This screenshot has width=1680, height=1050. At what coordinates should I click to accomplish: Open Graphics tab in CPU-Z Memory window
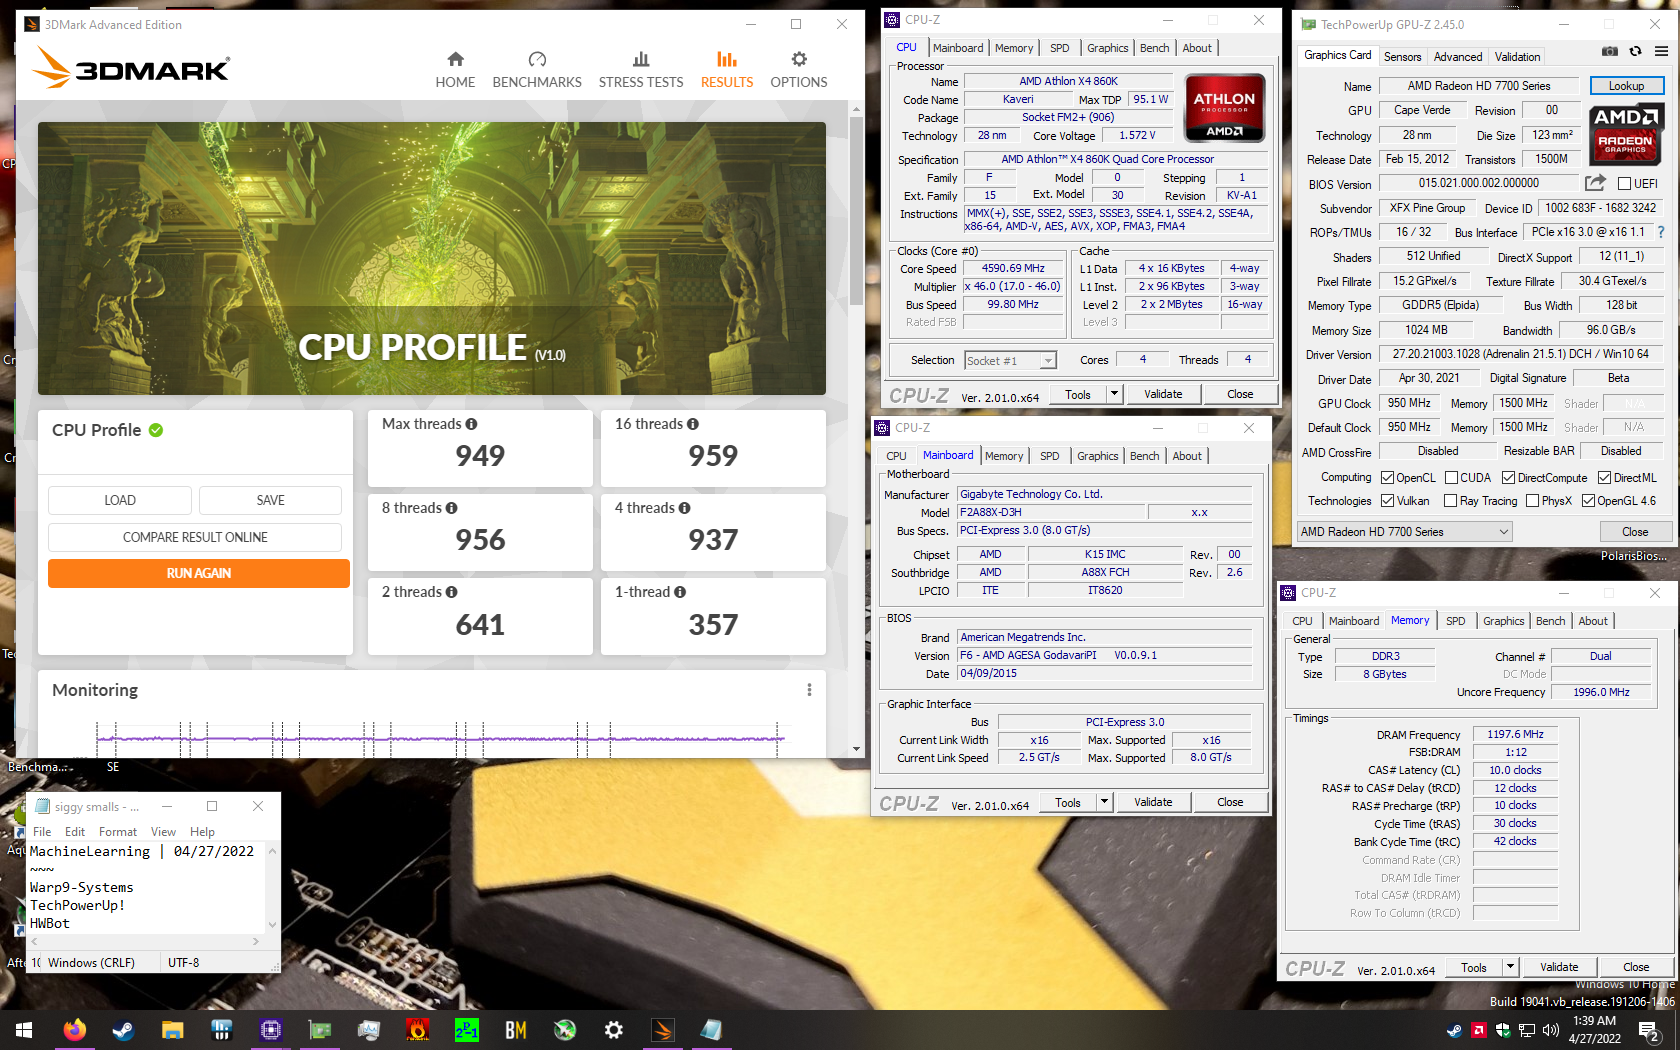1503,621
